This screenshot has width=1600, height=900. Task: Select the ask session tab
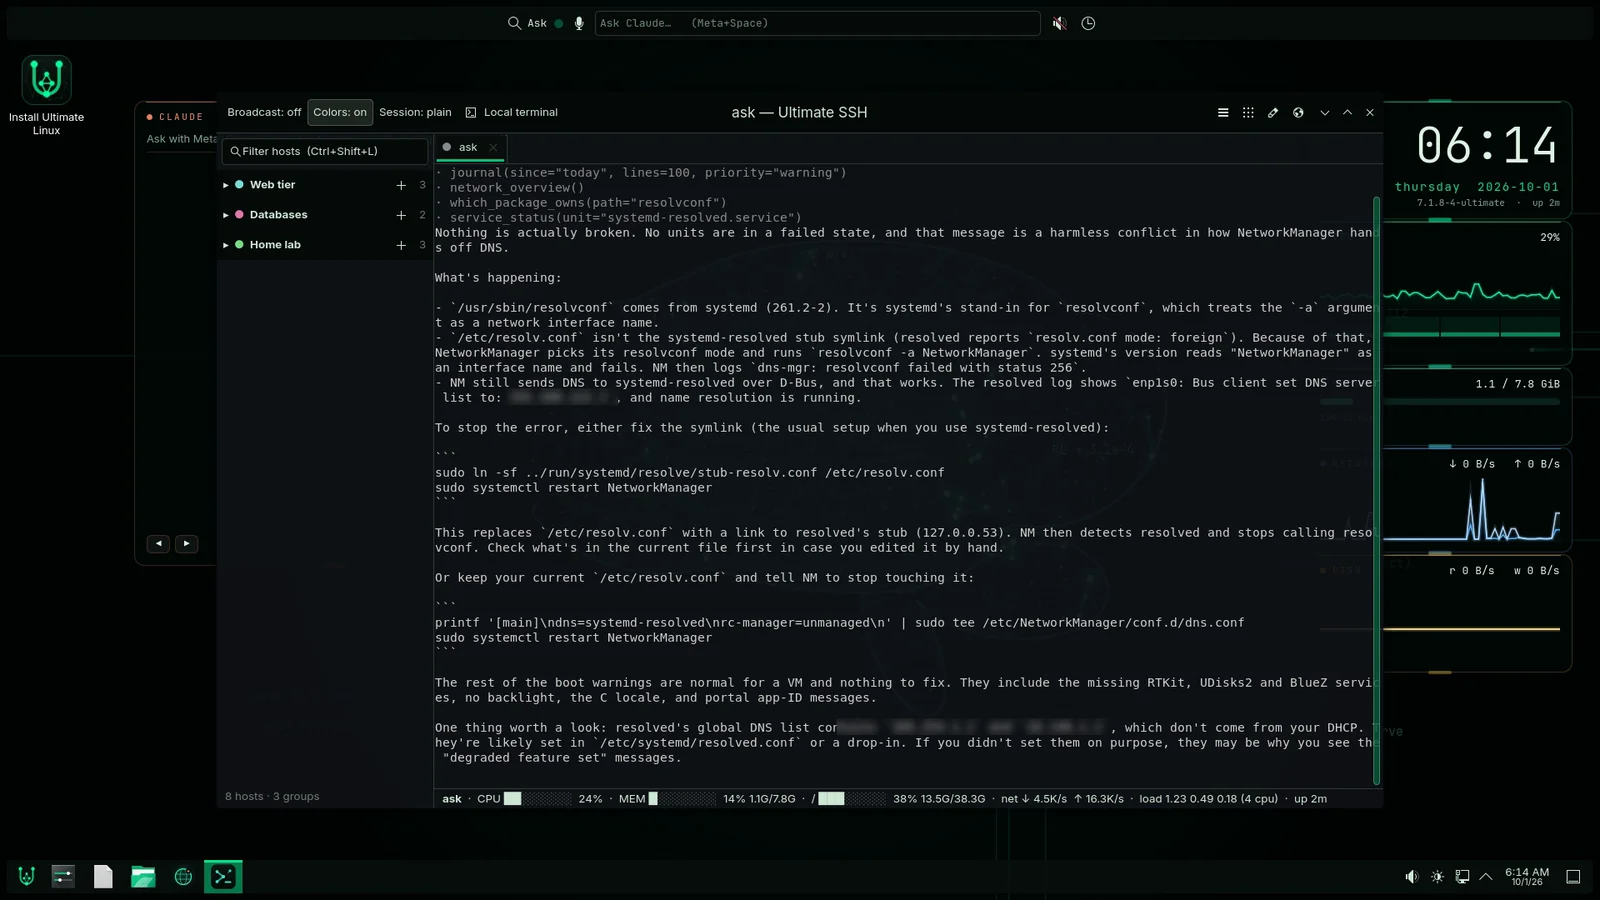coord(468,148)
